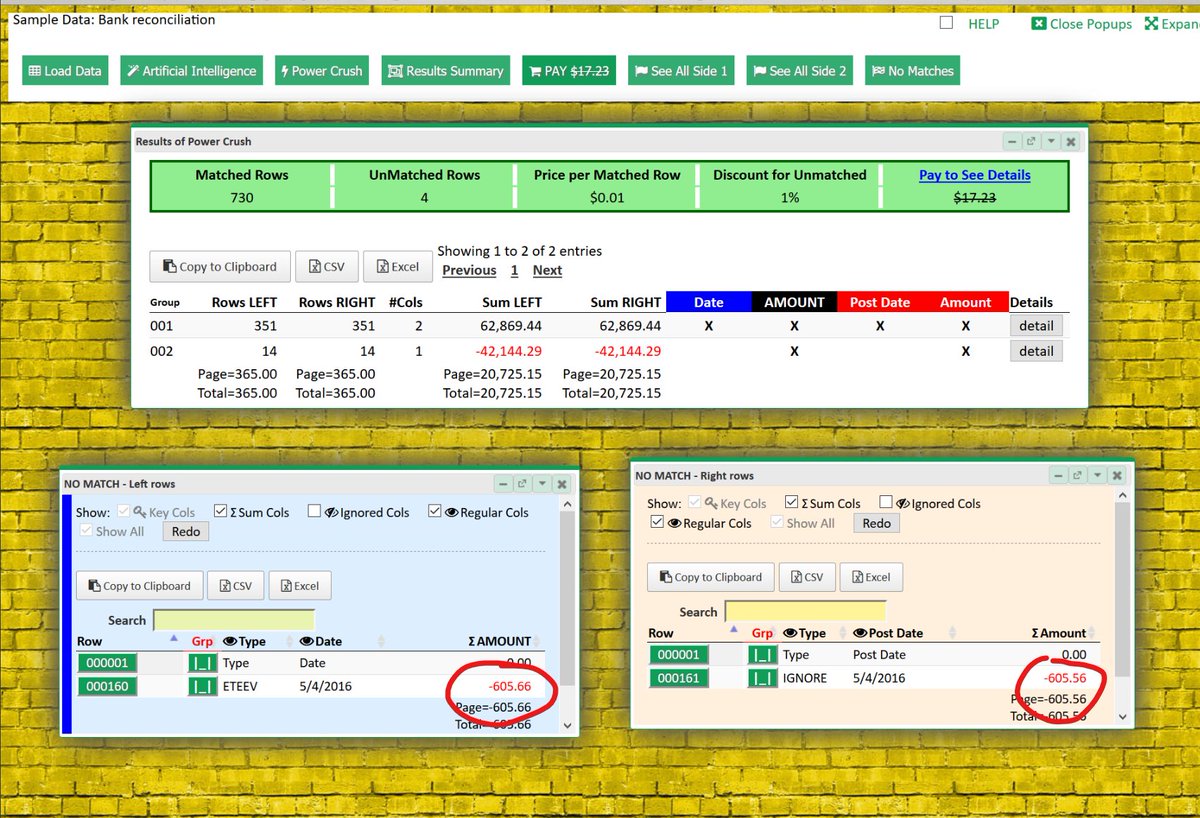Focus the Search field in Left rows
The height and width of the screenshot is (818, 1200).
coord(234,620)
